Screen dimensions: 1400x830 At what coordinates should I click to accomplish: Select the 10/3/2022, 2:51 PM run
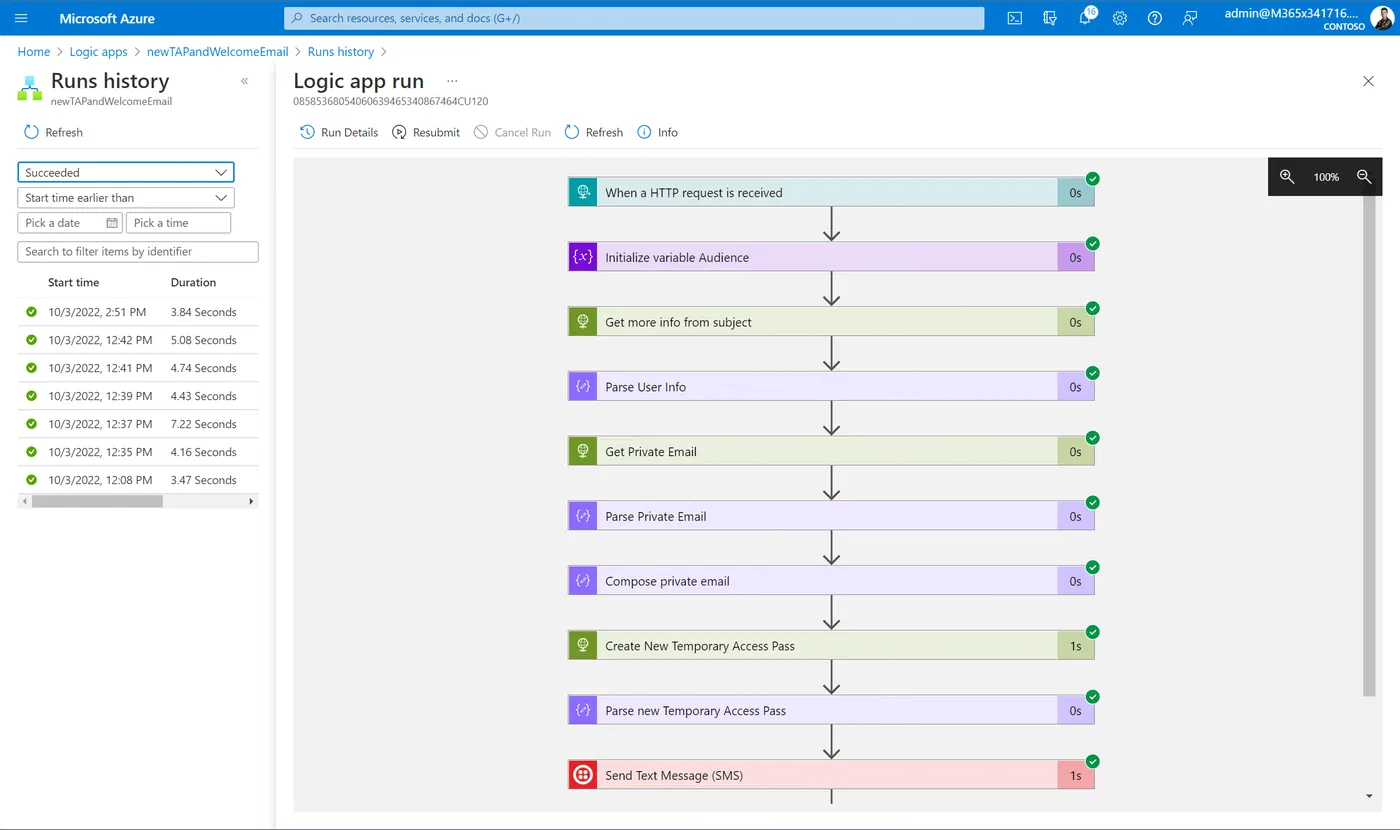click(138, 312)
